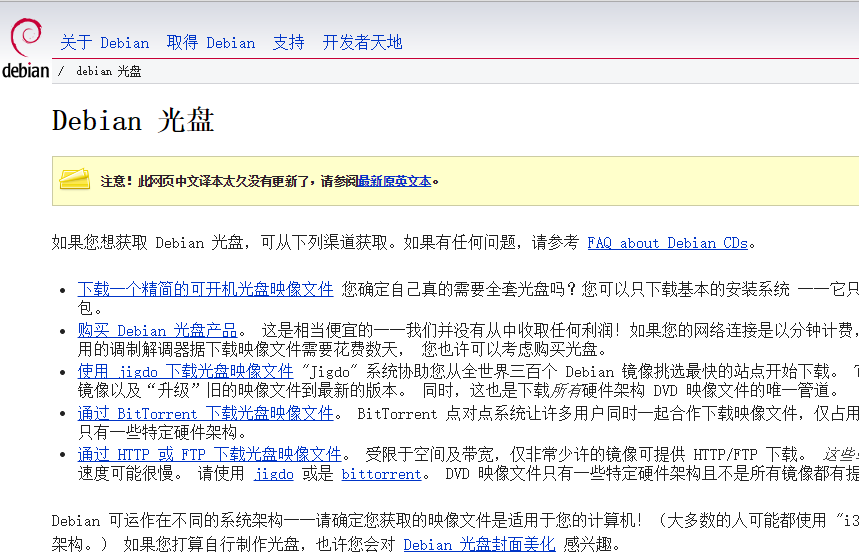Click the Debian swirl logo
The image size is (859, 558).
pos(25,38)
